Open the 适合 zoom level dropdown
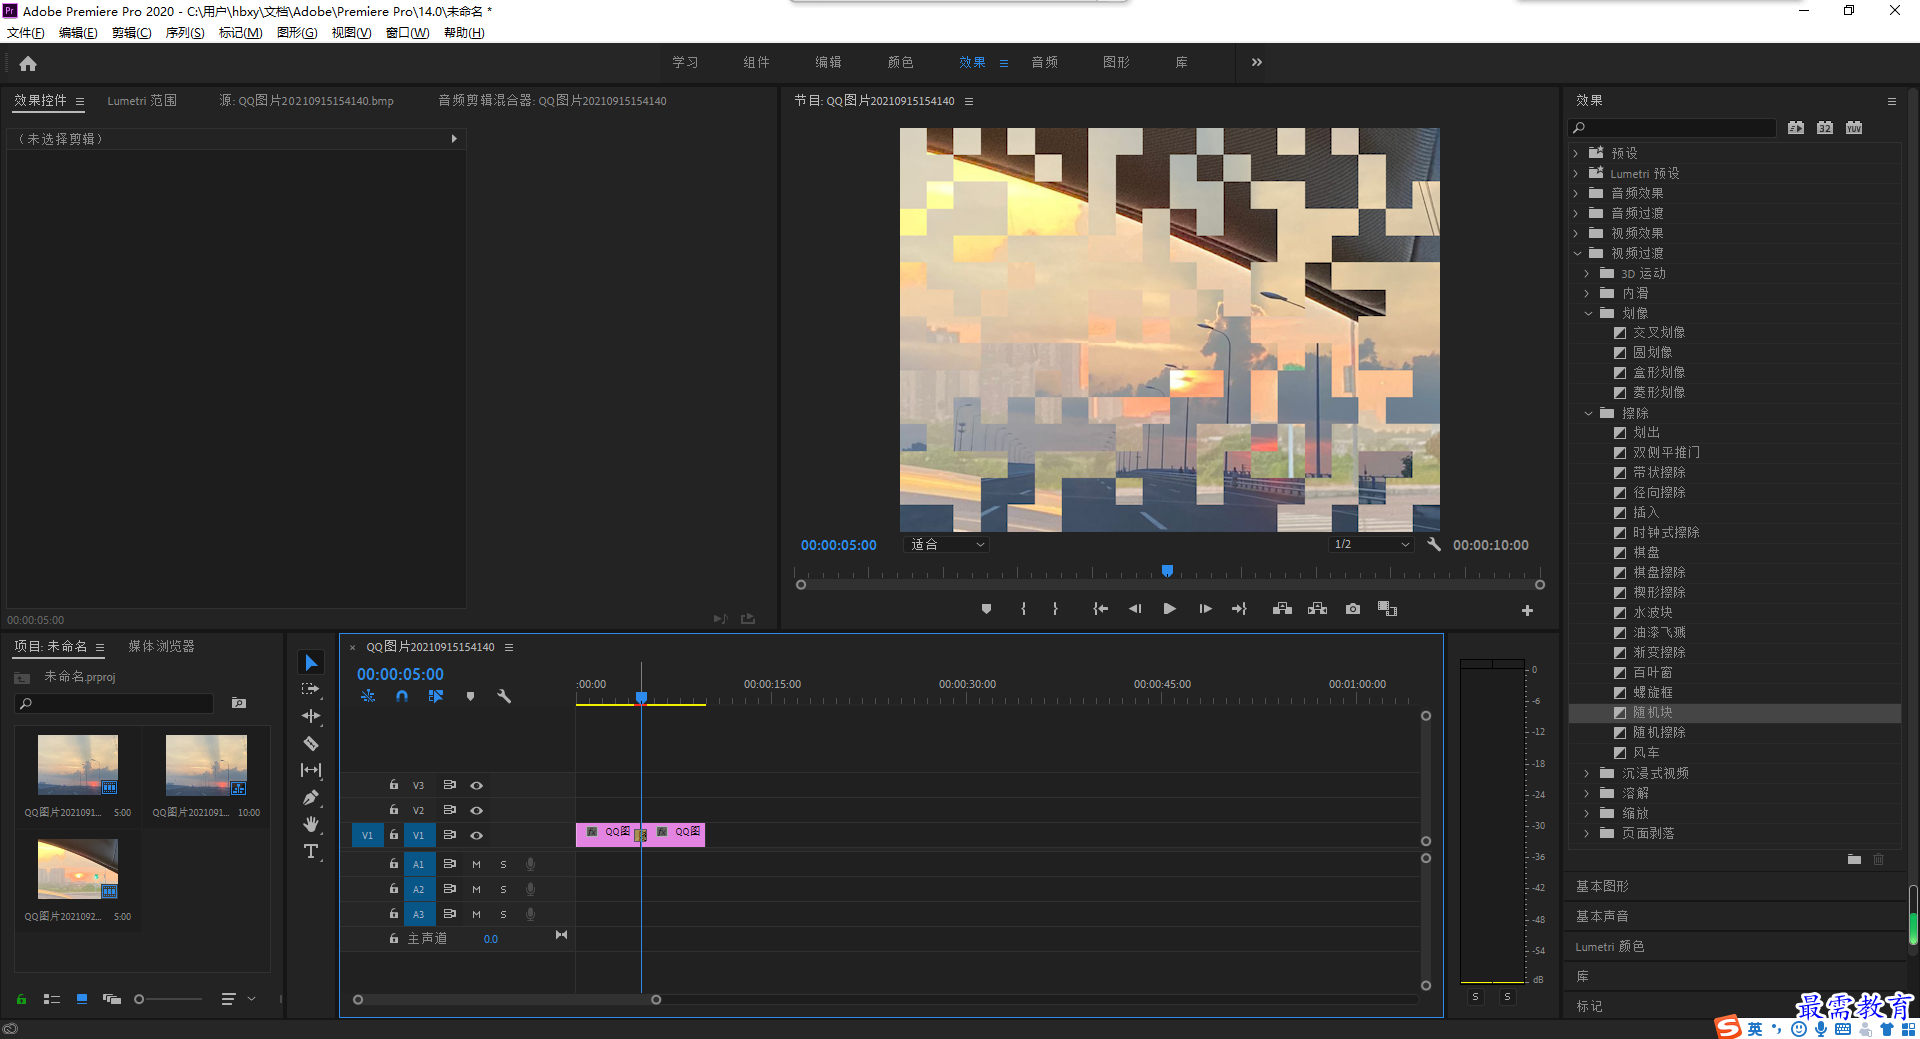 pyautogui.click(x=947, y=545)
